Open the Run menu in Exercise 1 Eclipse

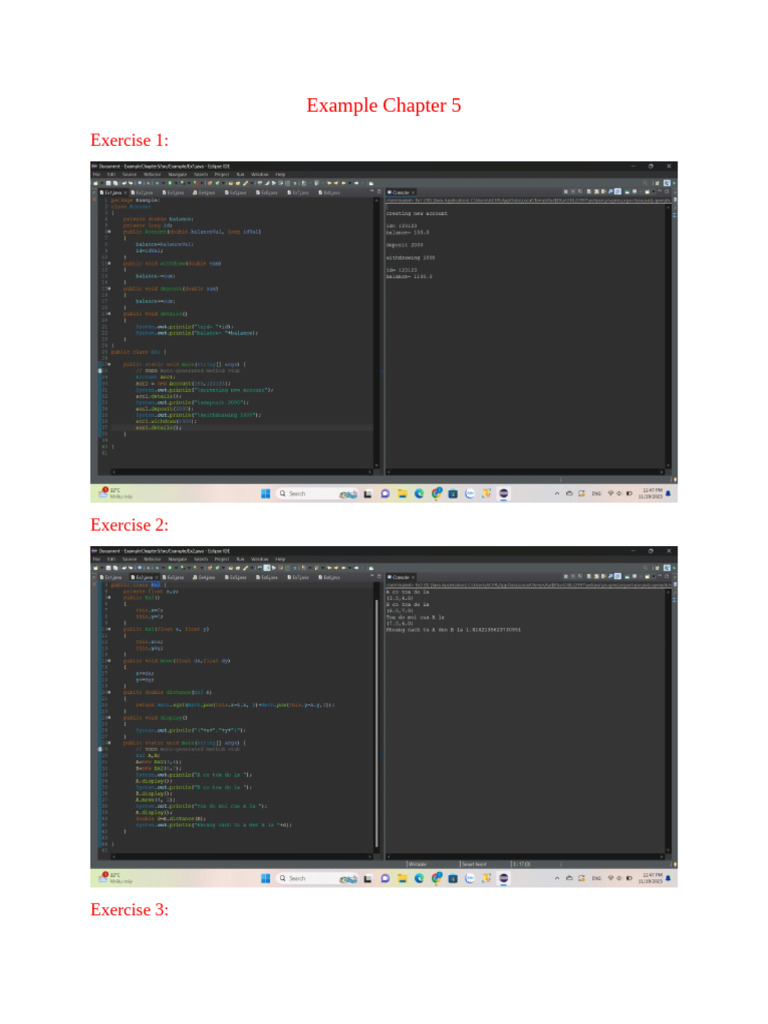(x=240, y=174)
